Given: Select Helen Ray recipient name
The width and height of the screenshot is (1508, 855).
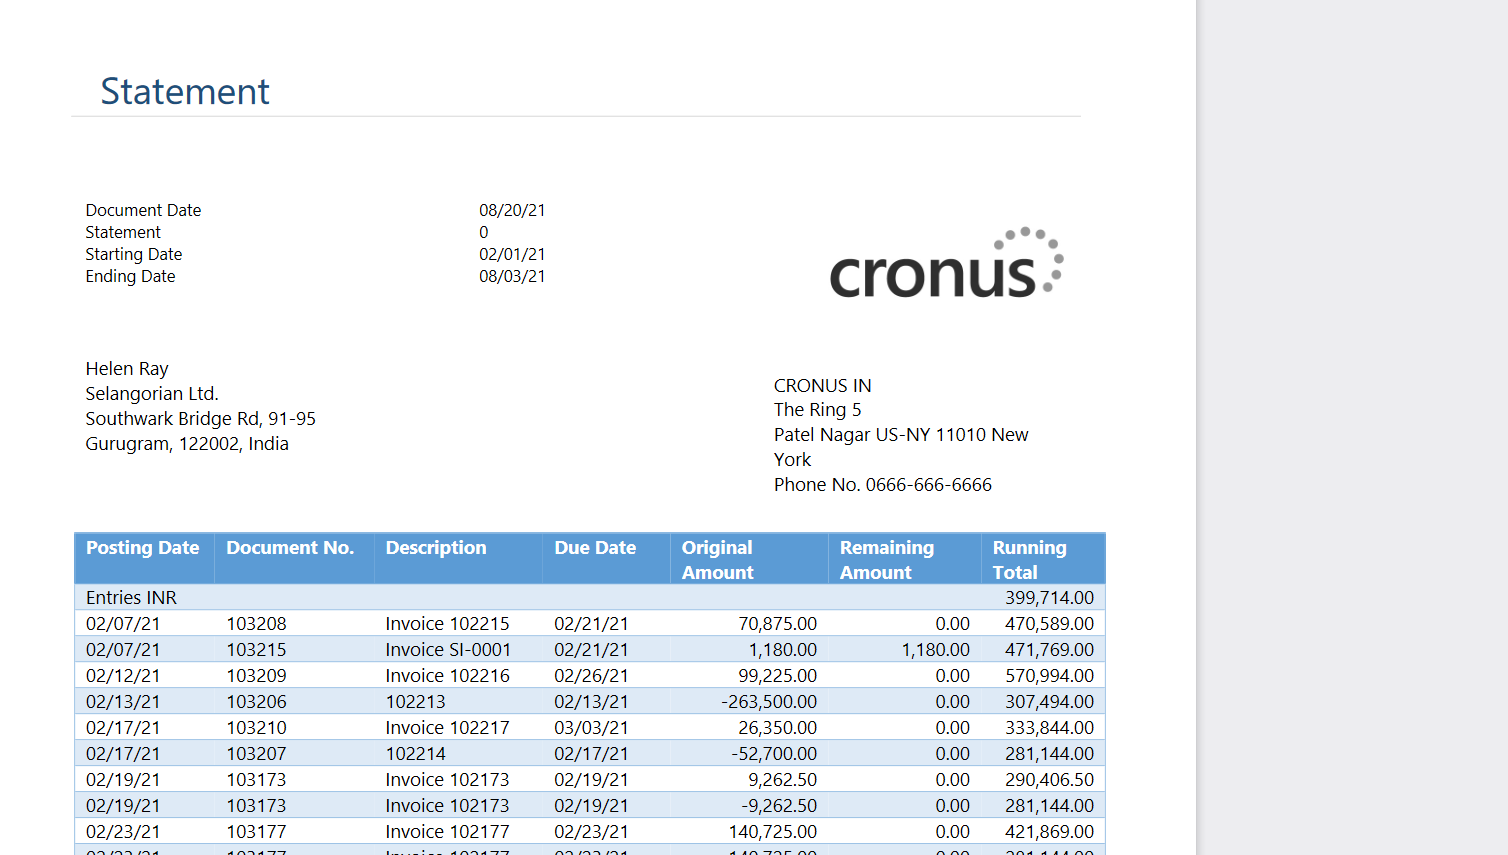Looking at the screenshot, I should [127, 368].
